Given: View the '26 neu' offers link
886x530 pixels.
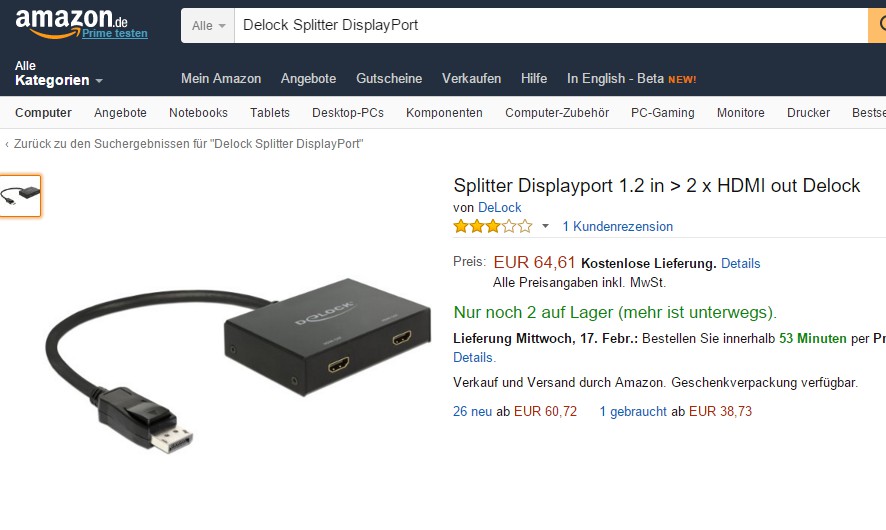Looking at the screenshot, I should click(474, 411).
